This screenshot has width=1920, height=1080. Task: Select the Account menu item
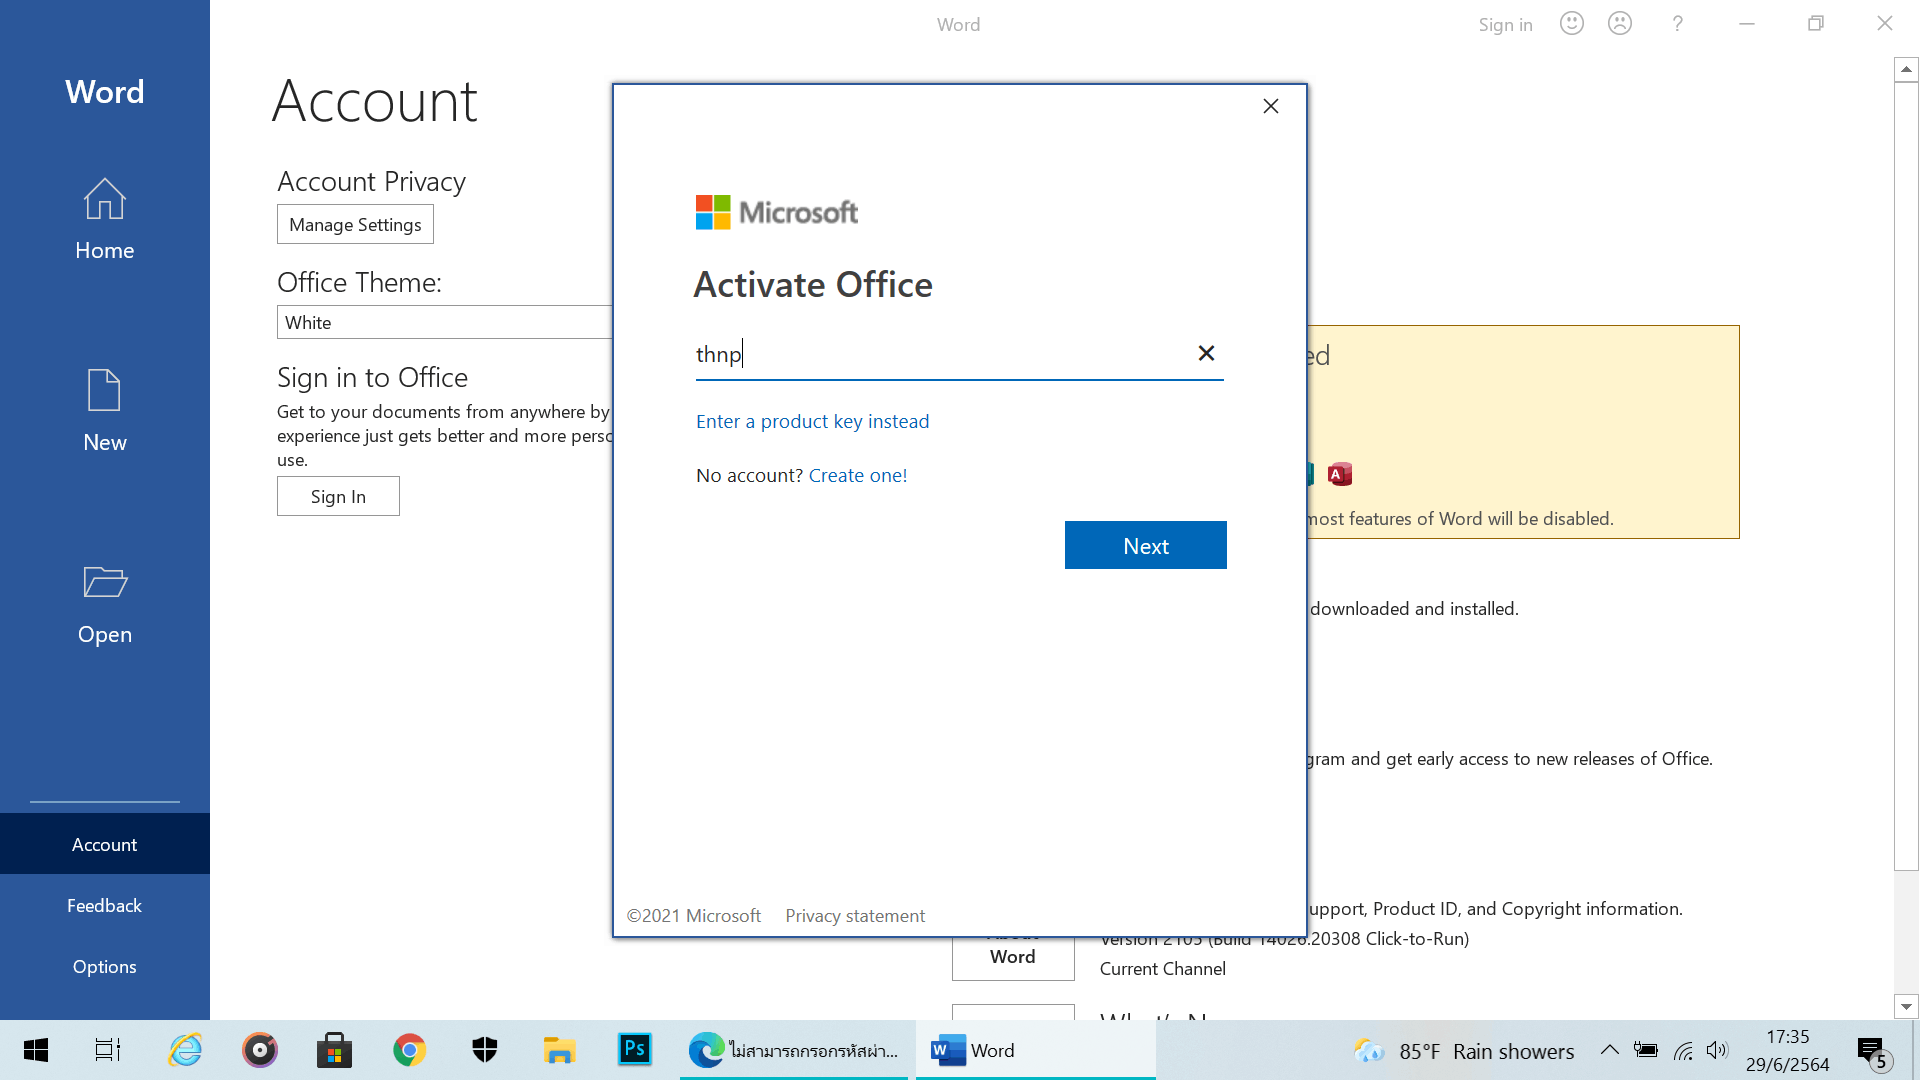[x=104, y=844]
